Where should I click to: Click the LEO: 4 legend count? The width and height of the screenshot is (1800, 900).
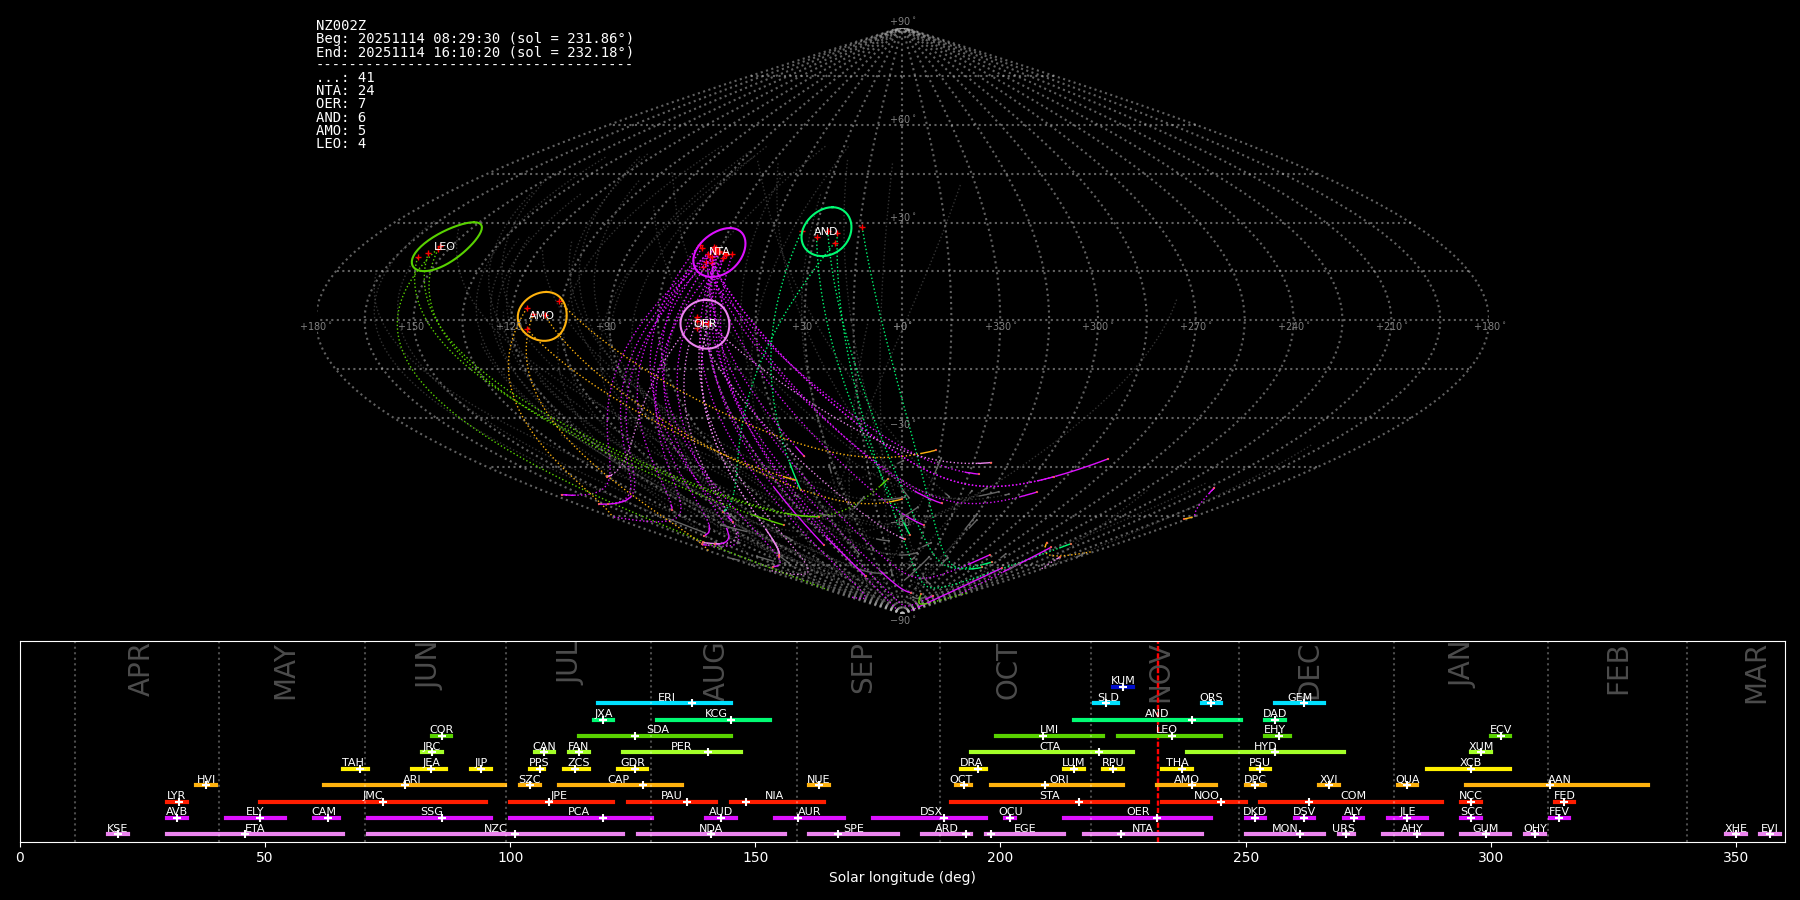click(341, 143)
